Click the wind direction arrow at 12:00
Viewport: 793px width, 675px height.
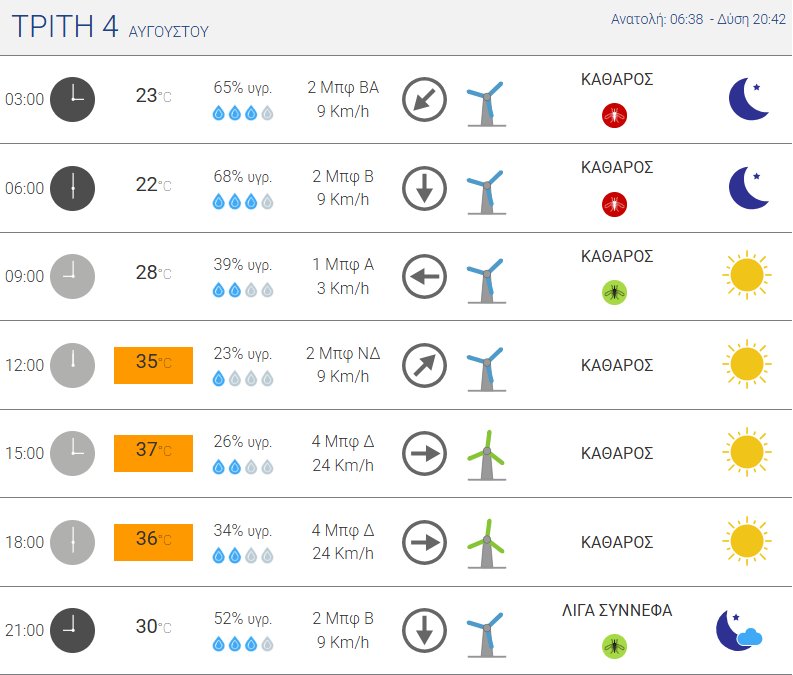(424, 365)
